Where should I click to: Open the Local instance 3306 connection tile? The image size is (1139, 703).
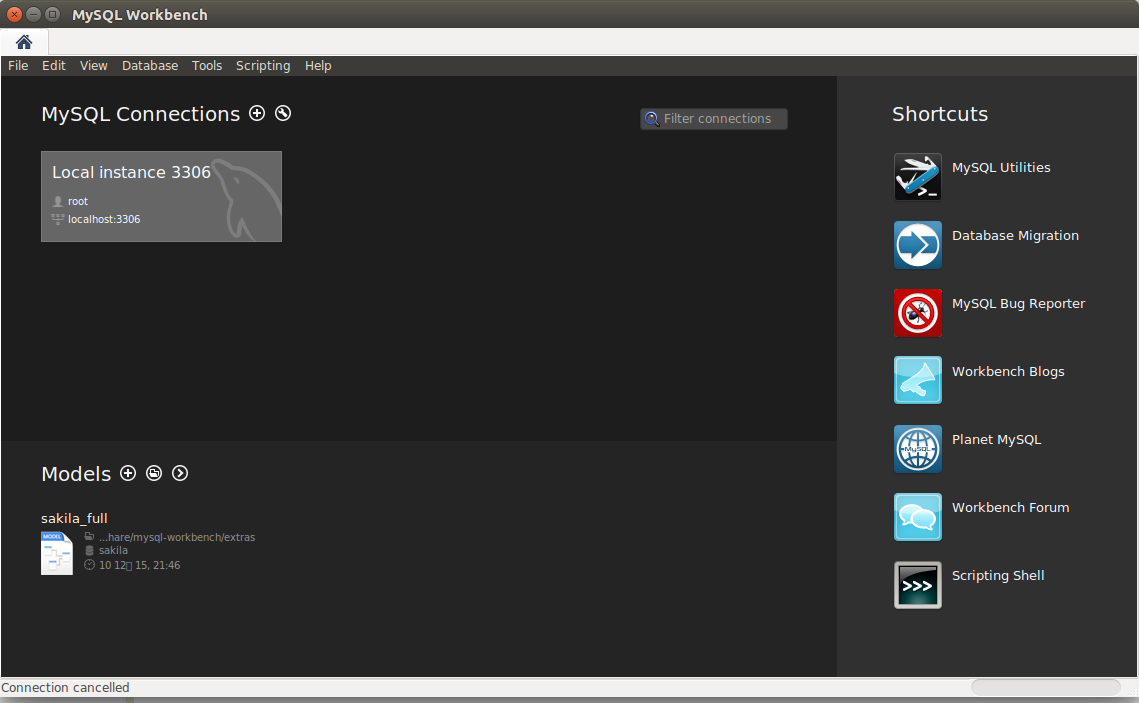(x=161, y=196)
